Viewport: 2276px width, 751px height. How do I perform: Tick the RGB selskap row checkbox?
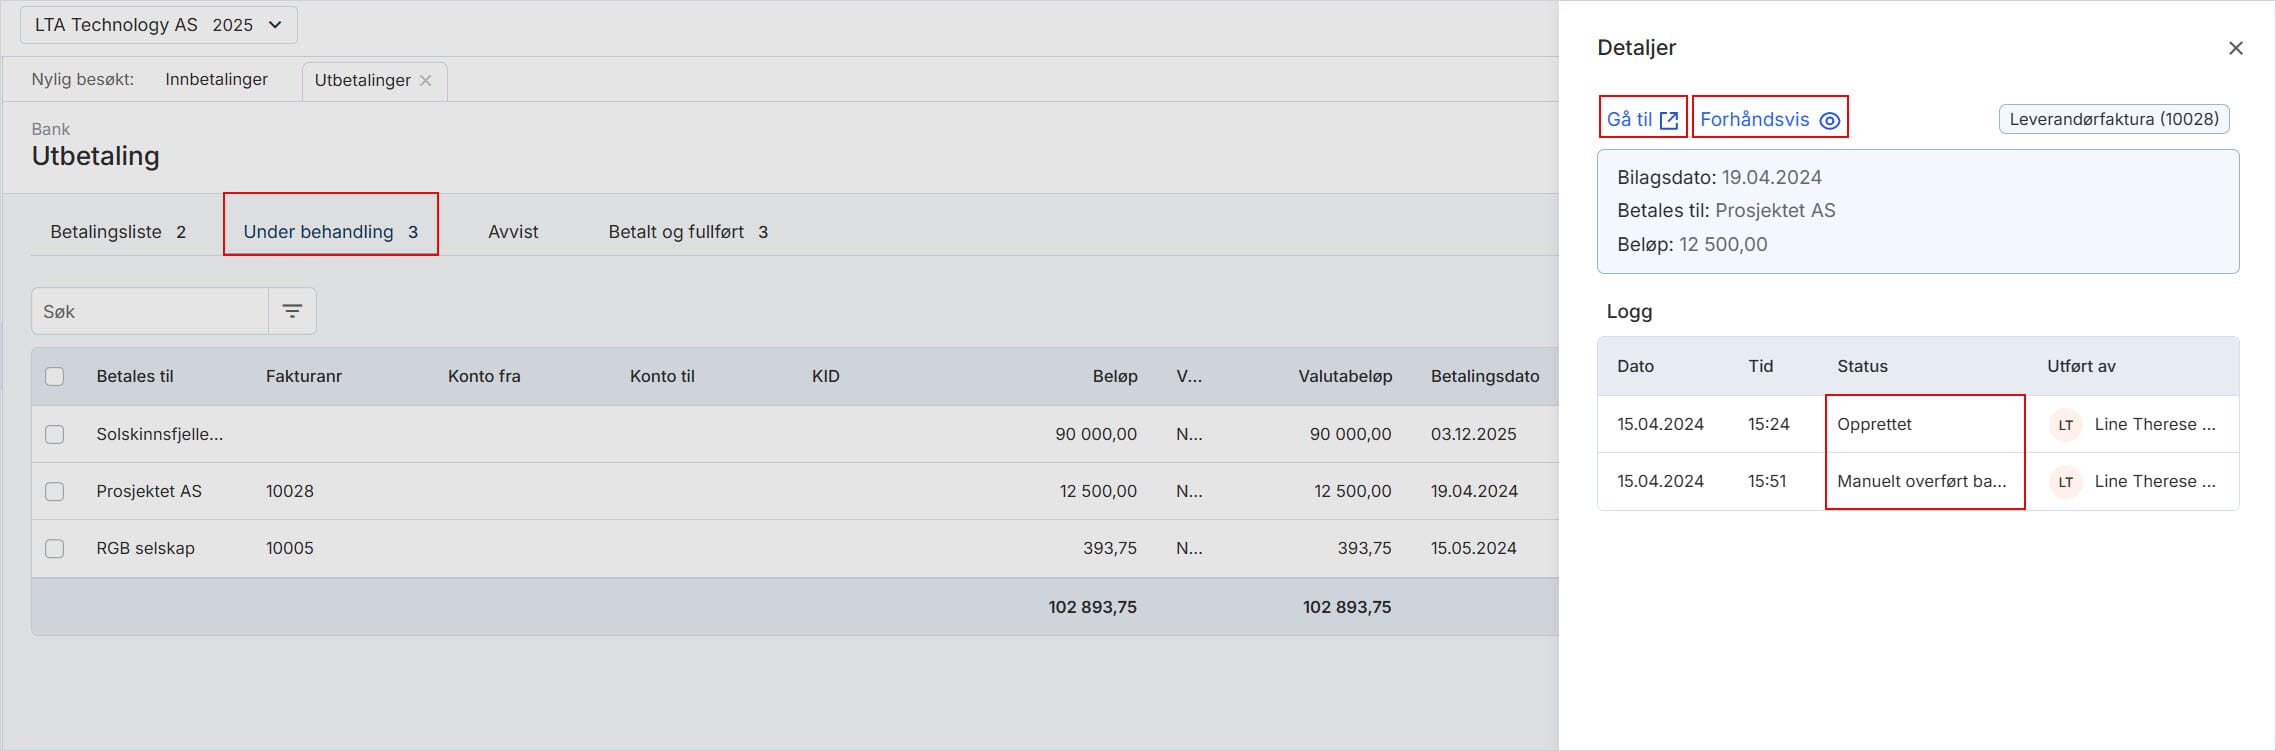point(55,548)
